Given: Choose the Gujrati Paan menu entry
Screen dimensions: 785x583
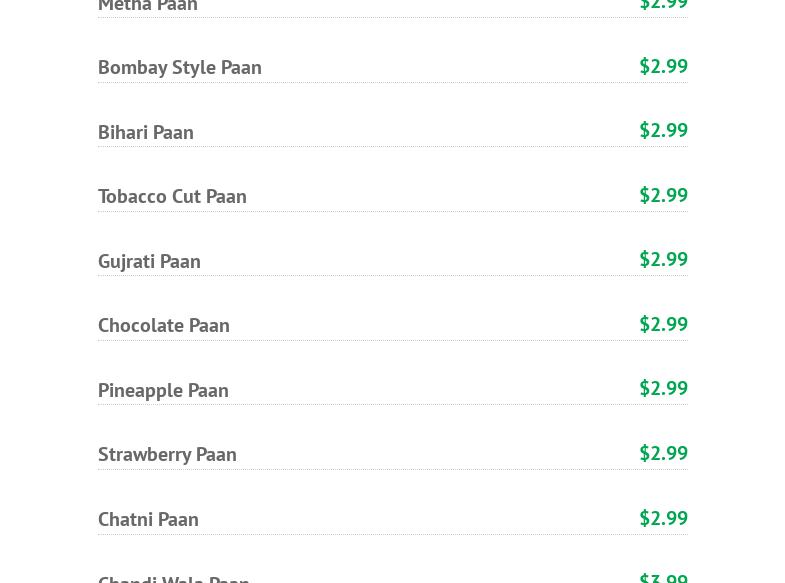Looking at the screenshot, I should point(149,261).
